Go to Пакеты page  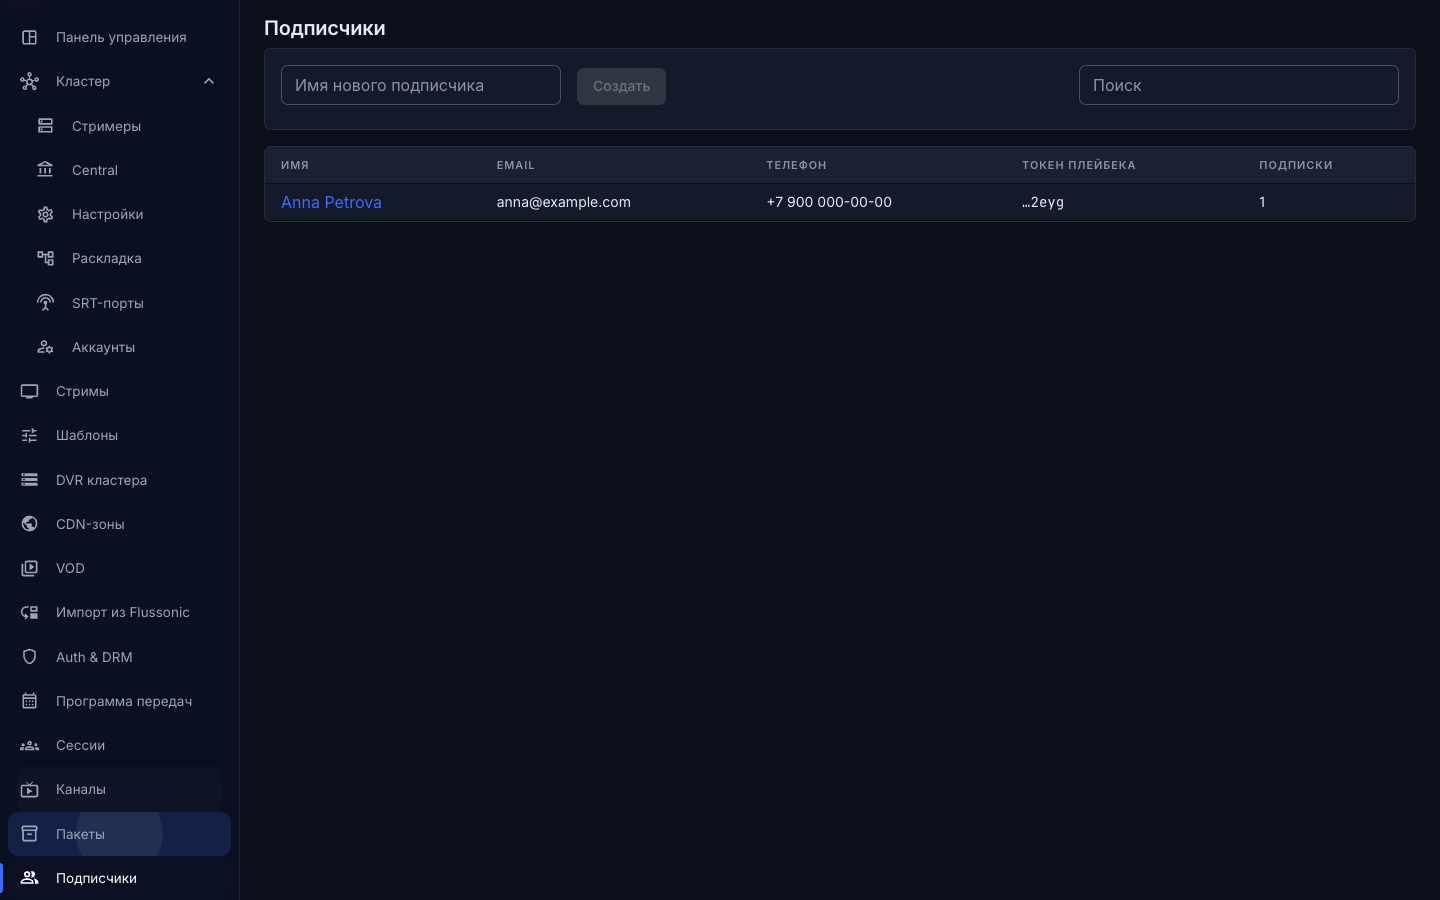coord(119,834)
